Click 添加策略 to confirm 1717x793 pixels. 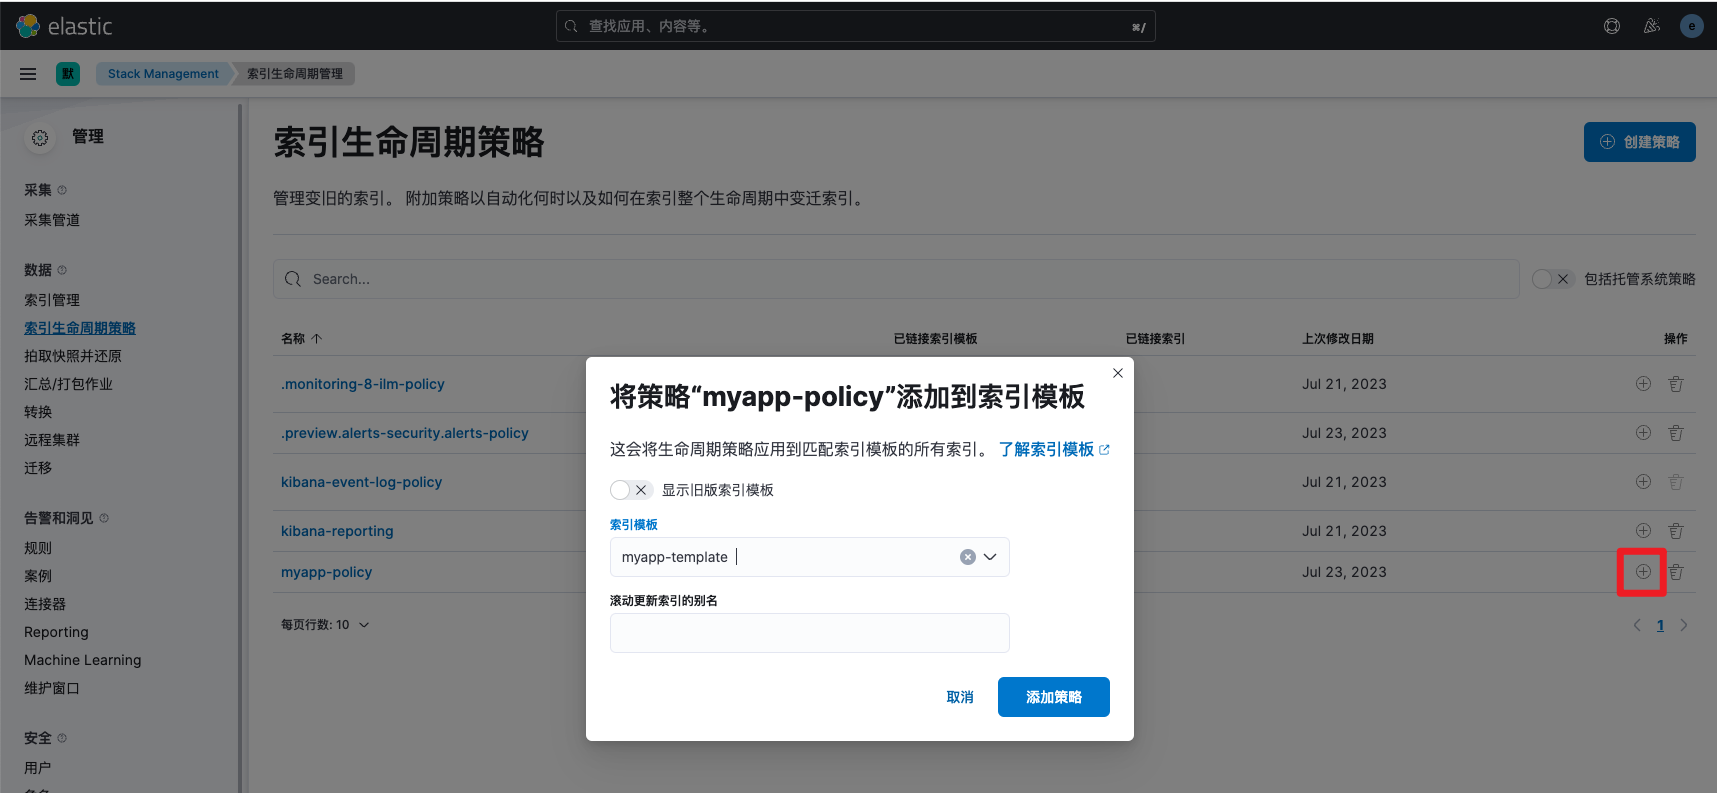click(1053, 697)
